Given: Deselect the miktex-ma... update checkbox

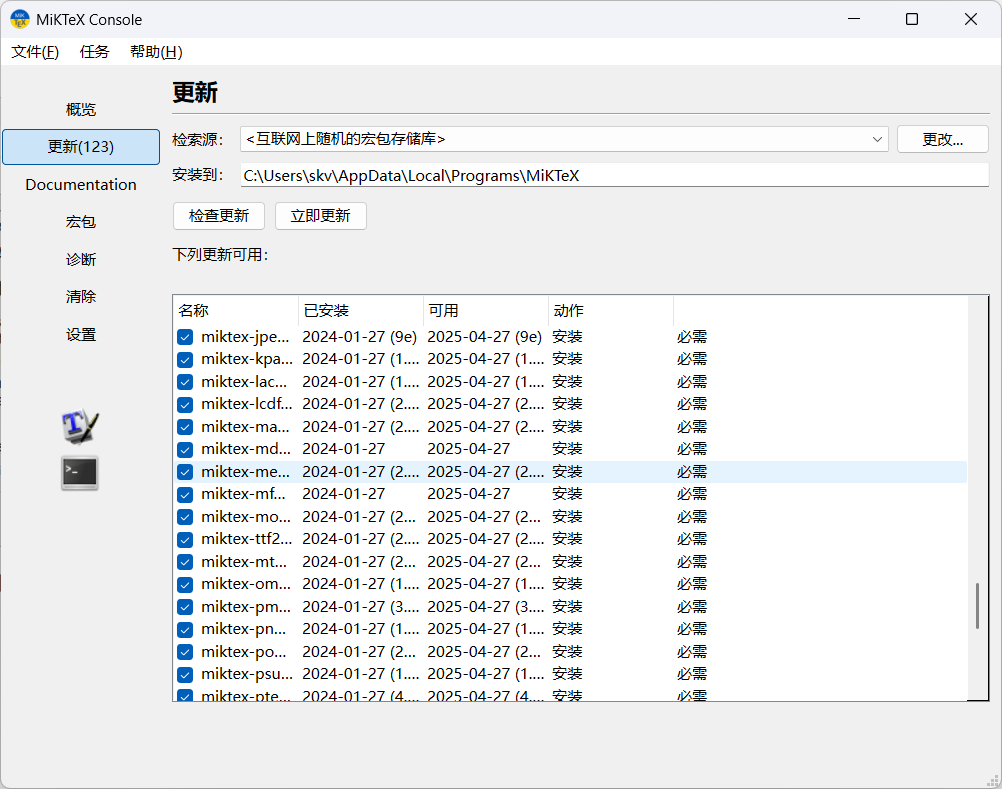Looking at the screenshot, I should point(185,427).
